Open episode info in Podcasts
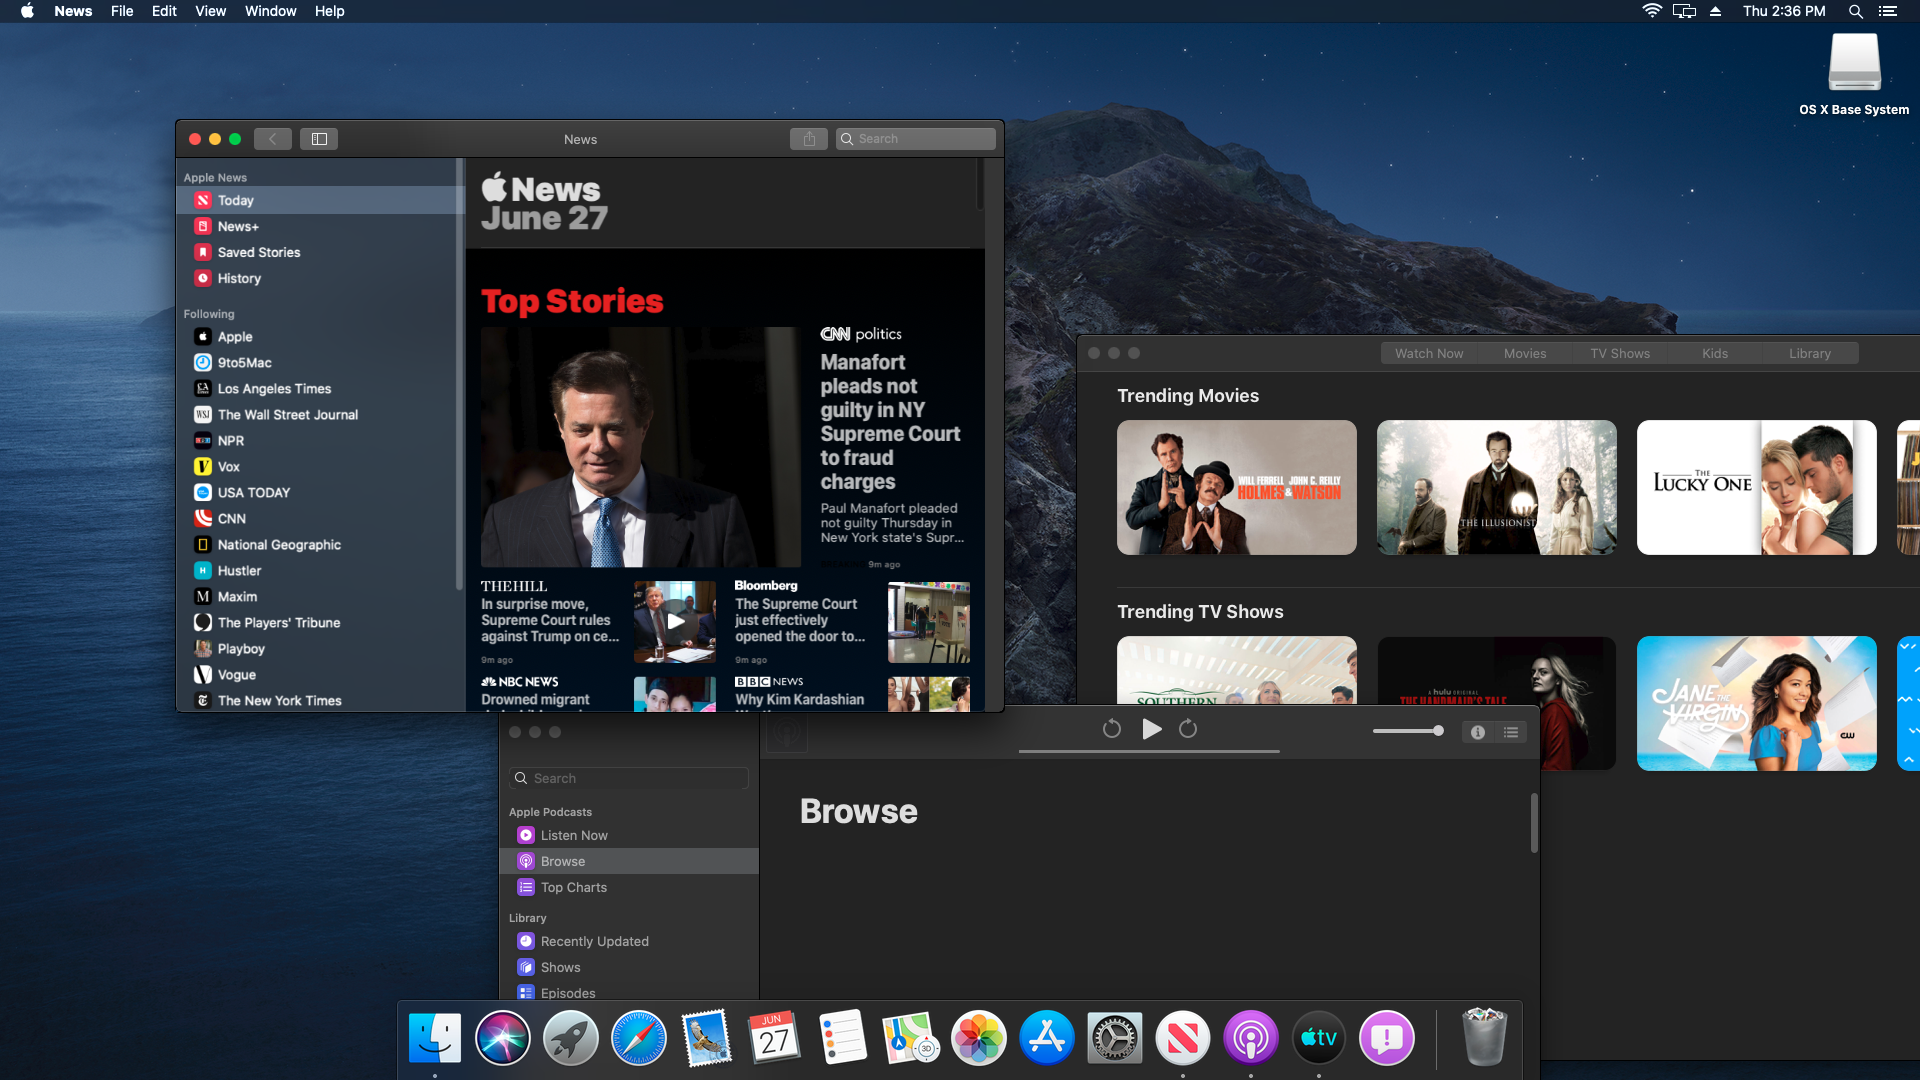This screenshot has width=1920, height=1080. [1477, 732]
